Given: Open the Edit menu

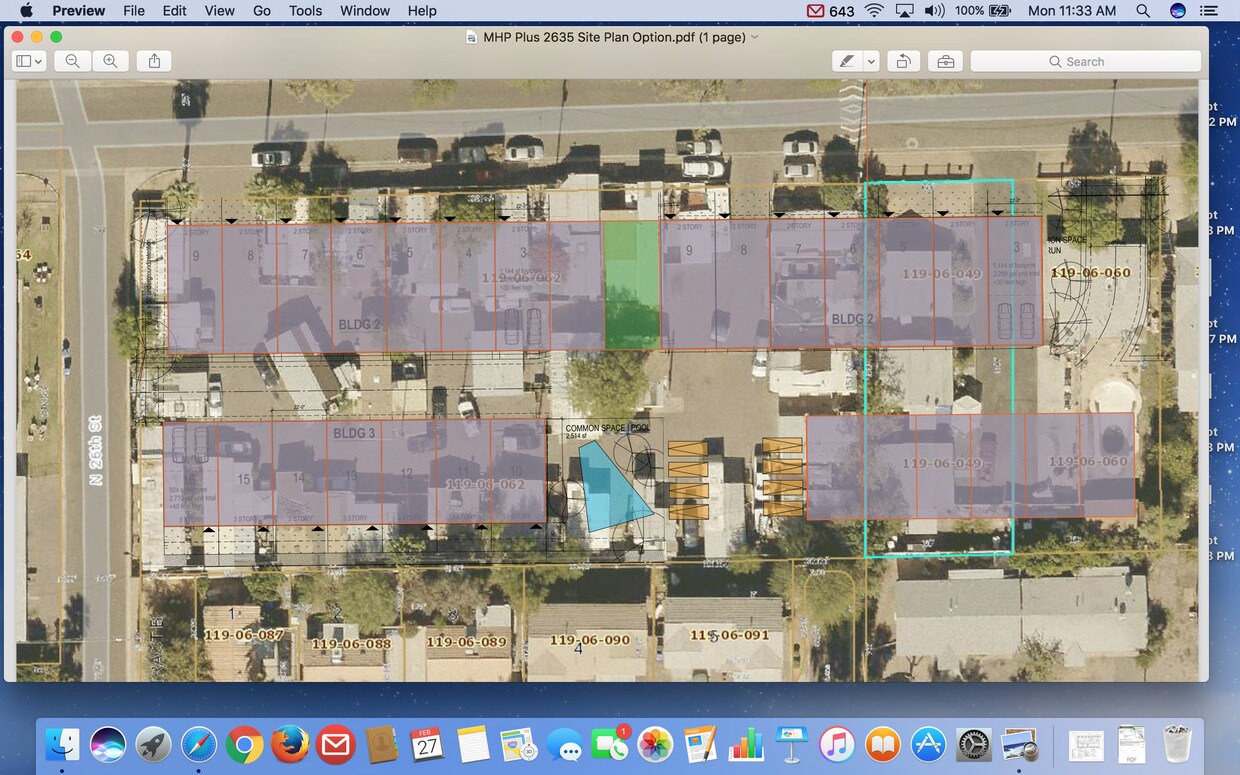Looking at the screenshot, I should [x=174, y=11].
